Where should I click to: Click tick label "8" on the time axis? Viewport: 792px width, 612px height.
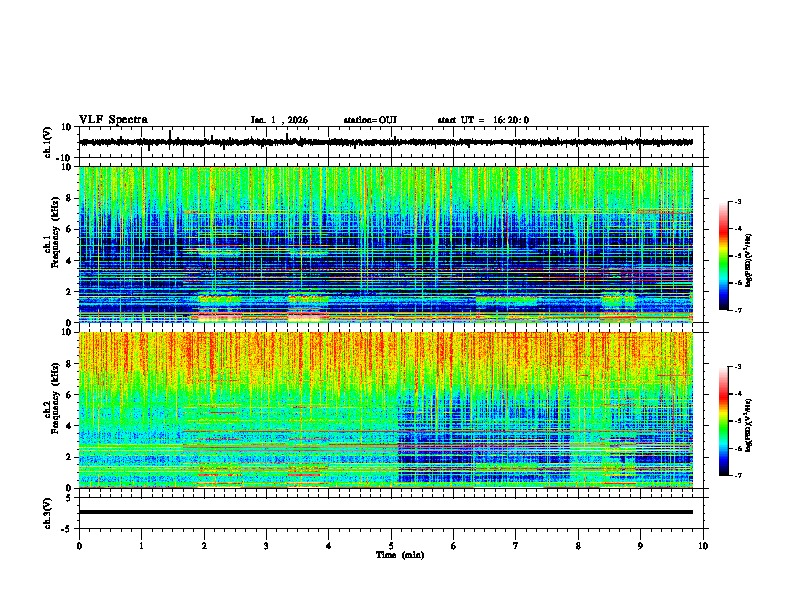(x=578, y=546)
